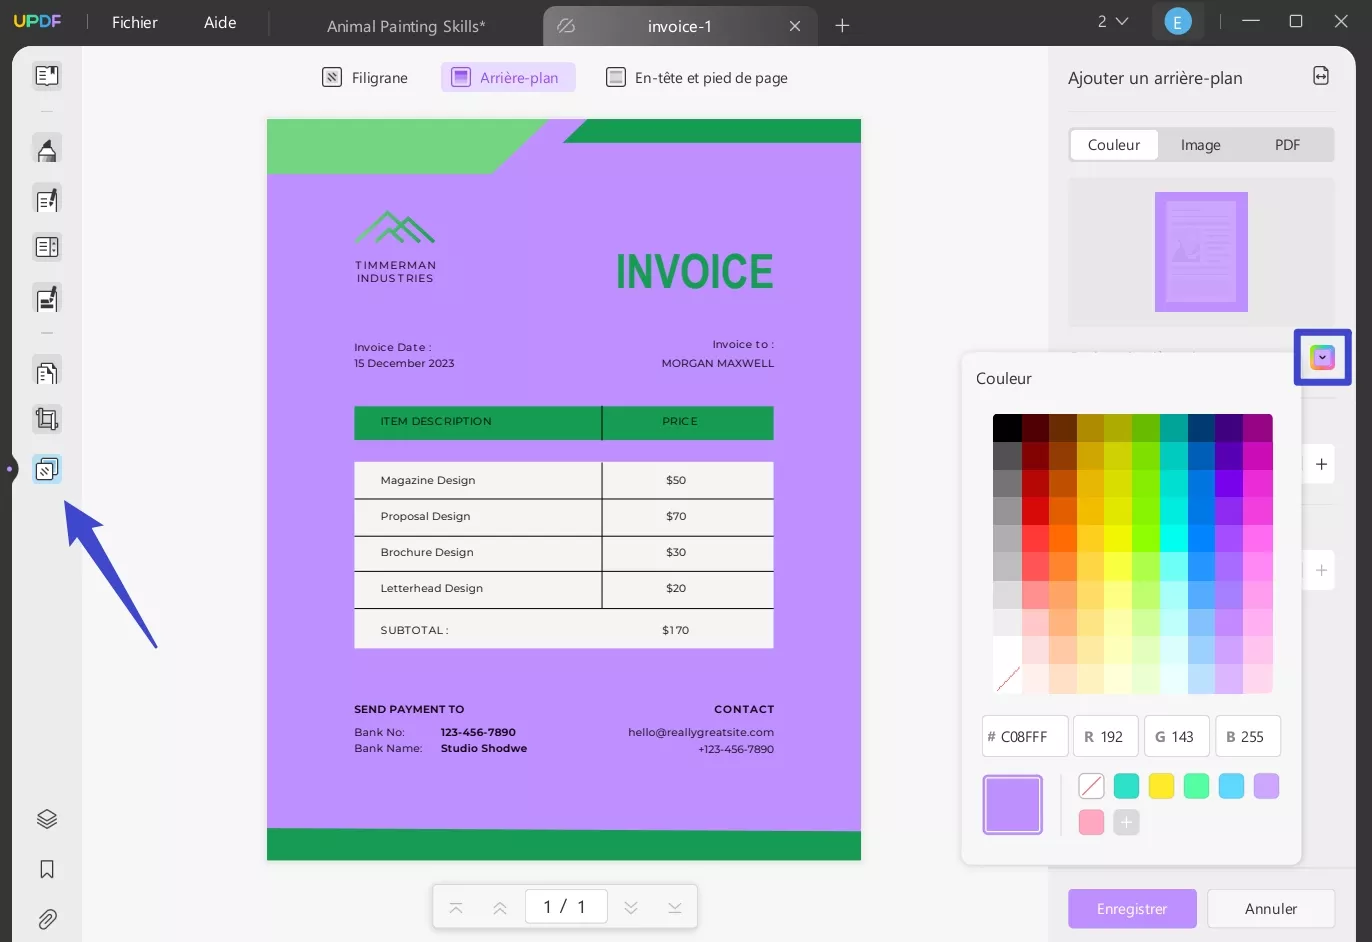Select the no-fill preset swatch
This screenshot has width=1372, height=942.
(1091, 786)
